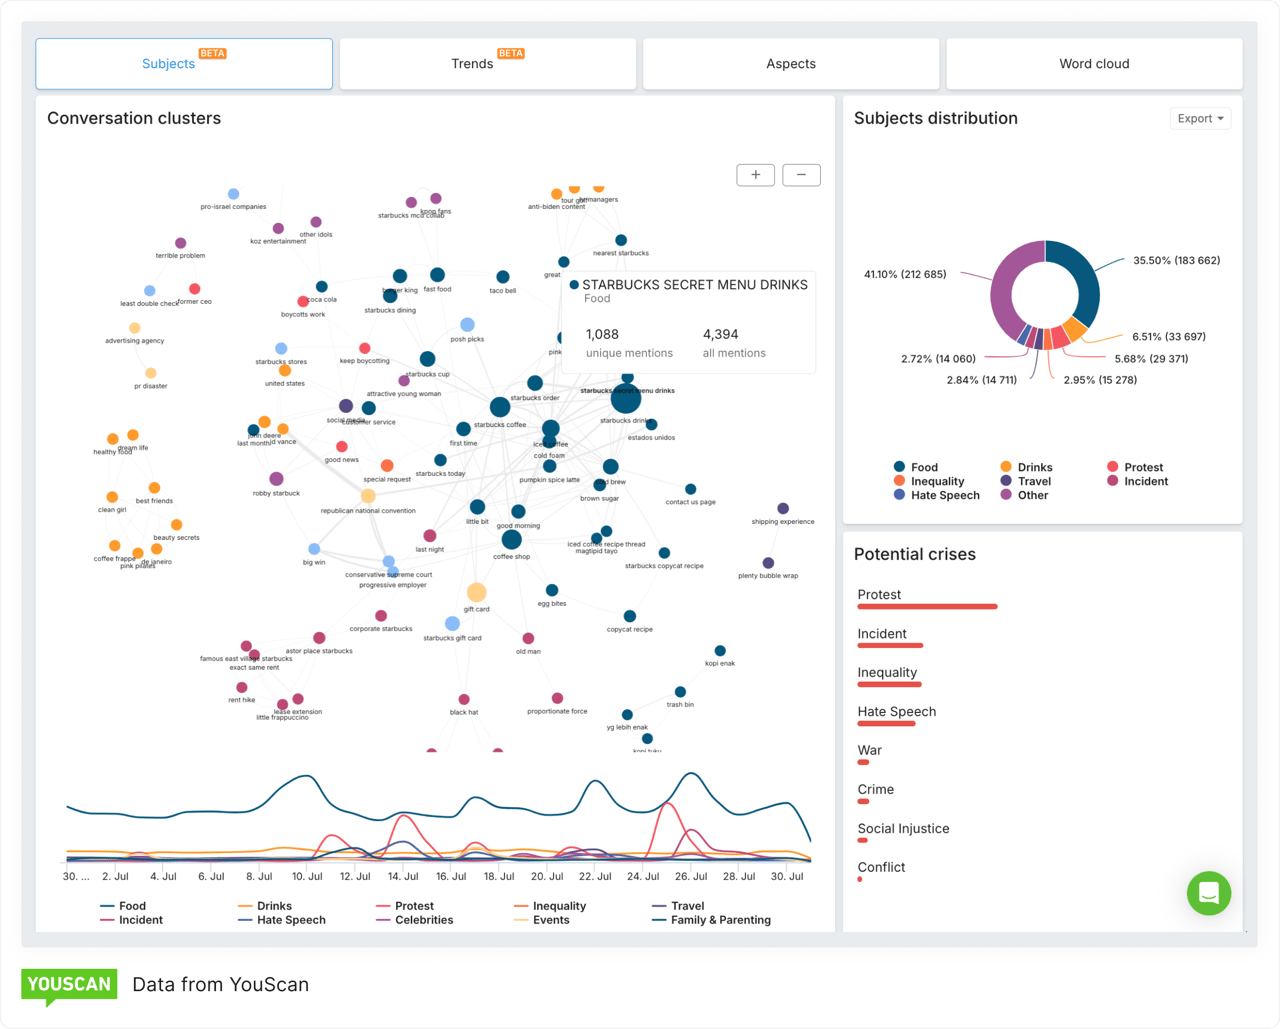1280x1029 pixels.
Task: Toggle Family & Parenting series in timeline legend
Action: click(711, 920)
